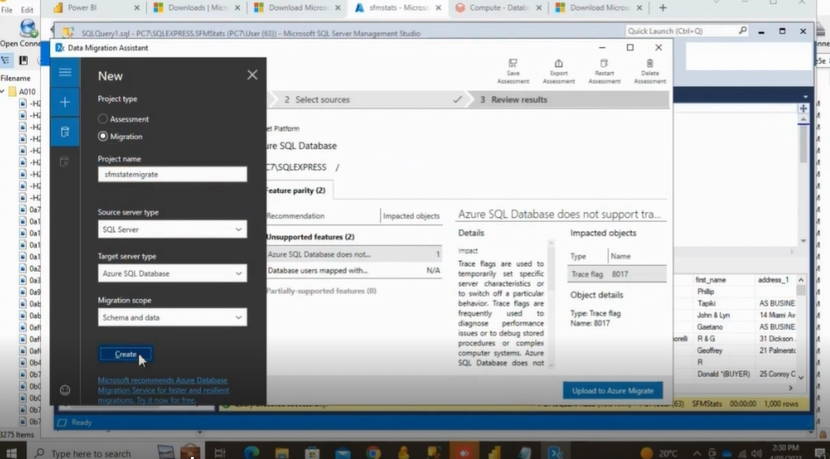Select the A010 folder
The width and height of the screenshot is (830, 459).
pyautogui.click(x=22, y=92)
